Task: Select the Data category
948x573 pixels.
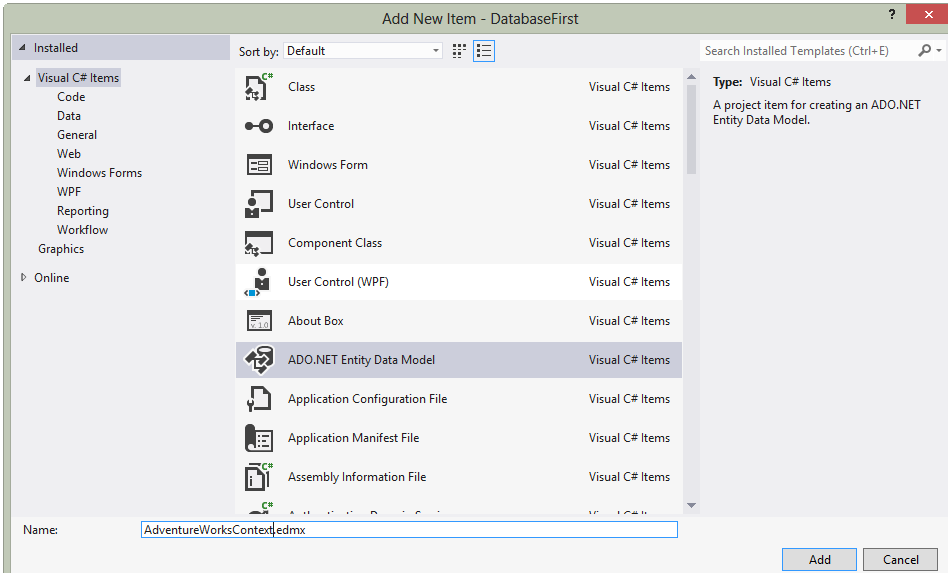Action: click(x=69, y=115)
